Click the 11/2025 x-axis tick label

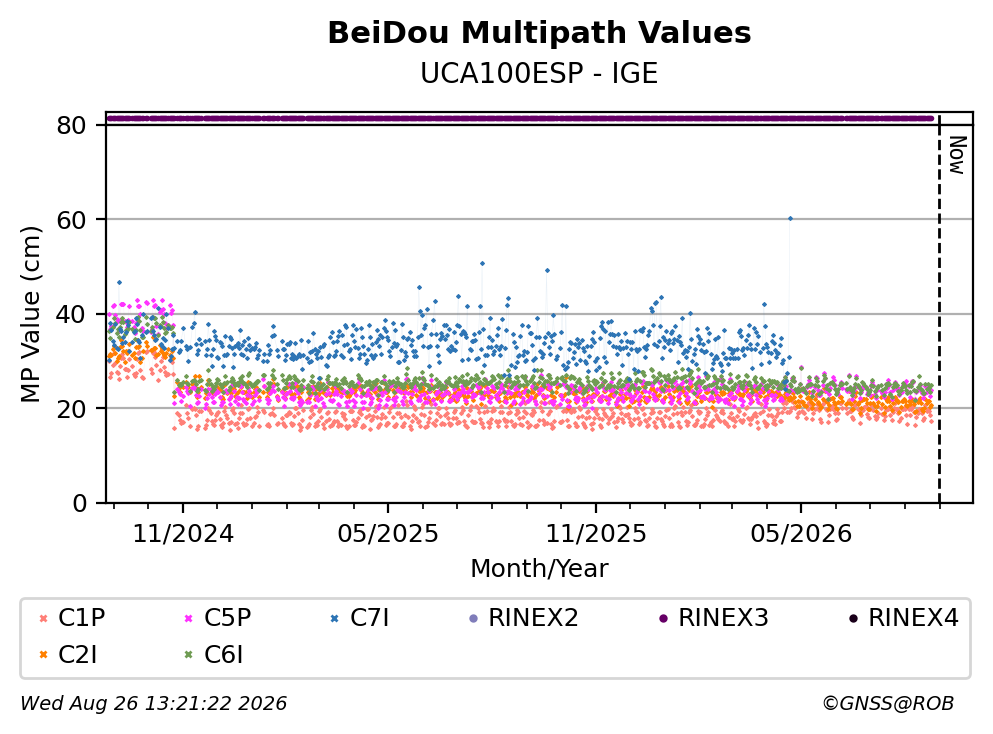pyautogui.click(x=596, y=534)
